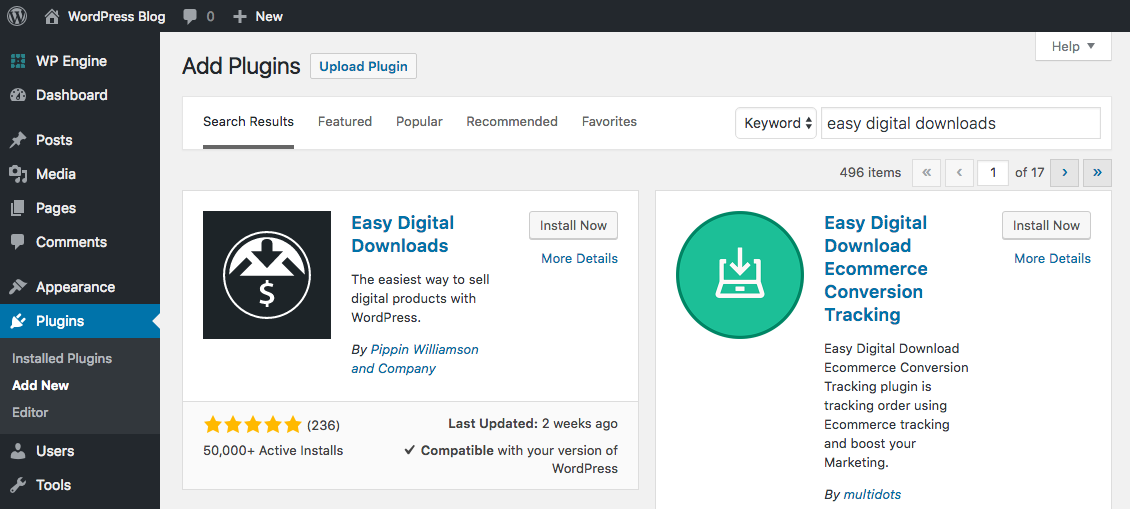Go to the first page of results
1130x509 pixels.
click(926, 173)
